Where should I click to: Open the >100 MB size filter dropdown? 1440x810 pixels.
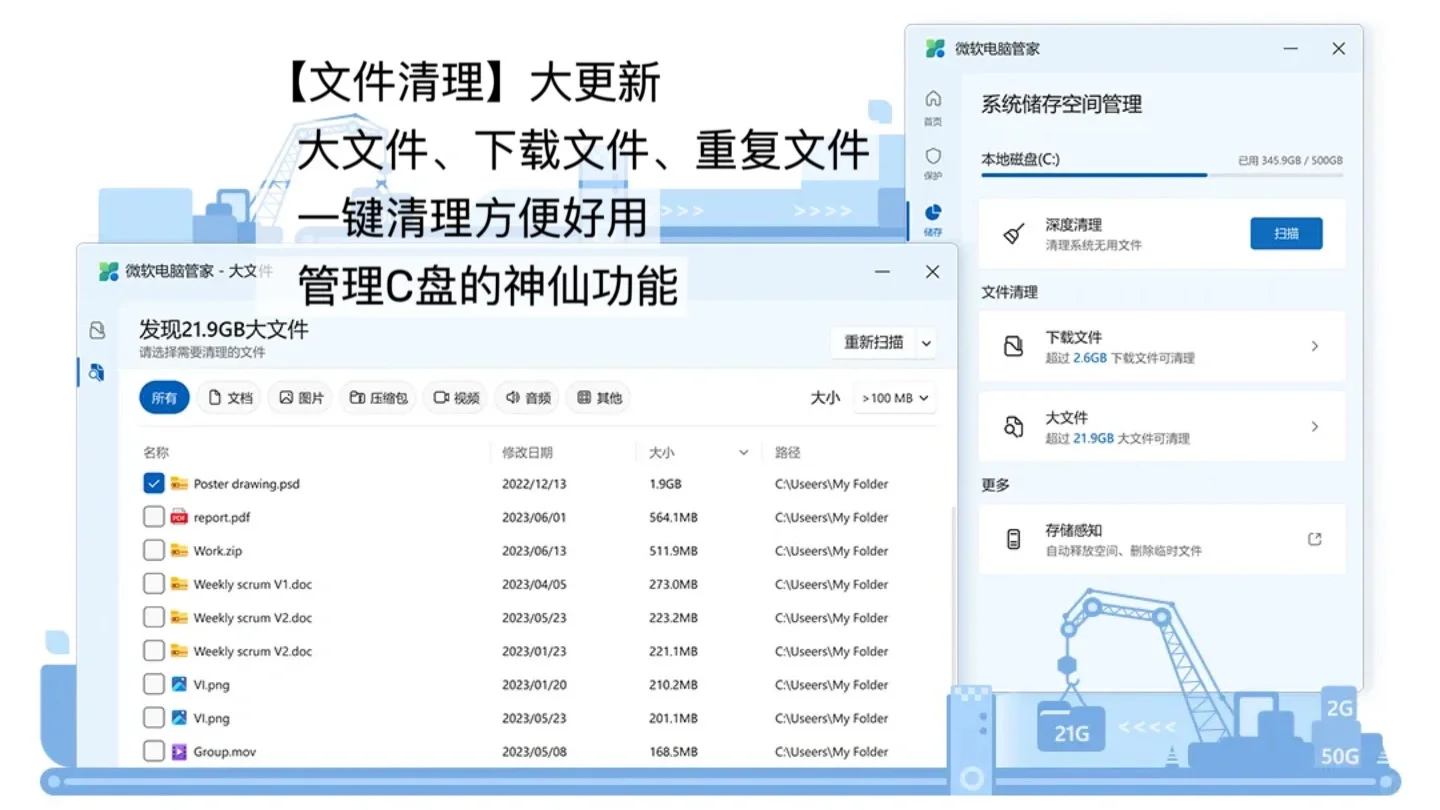click(x=894, y=397)
